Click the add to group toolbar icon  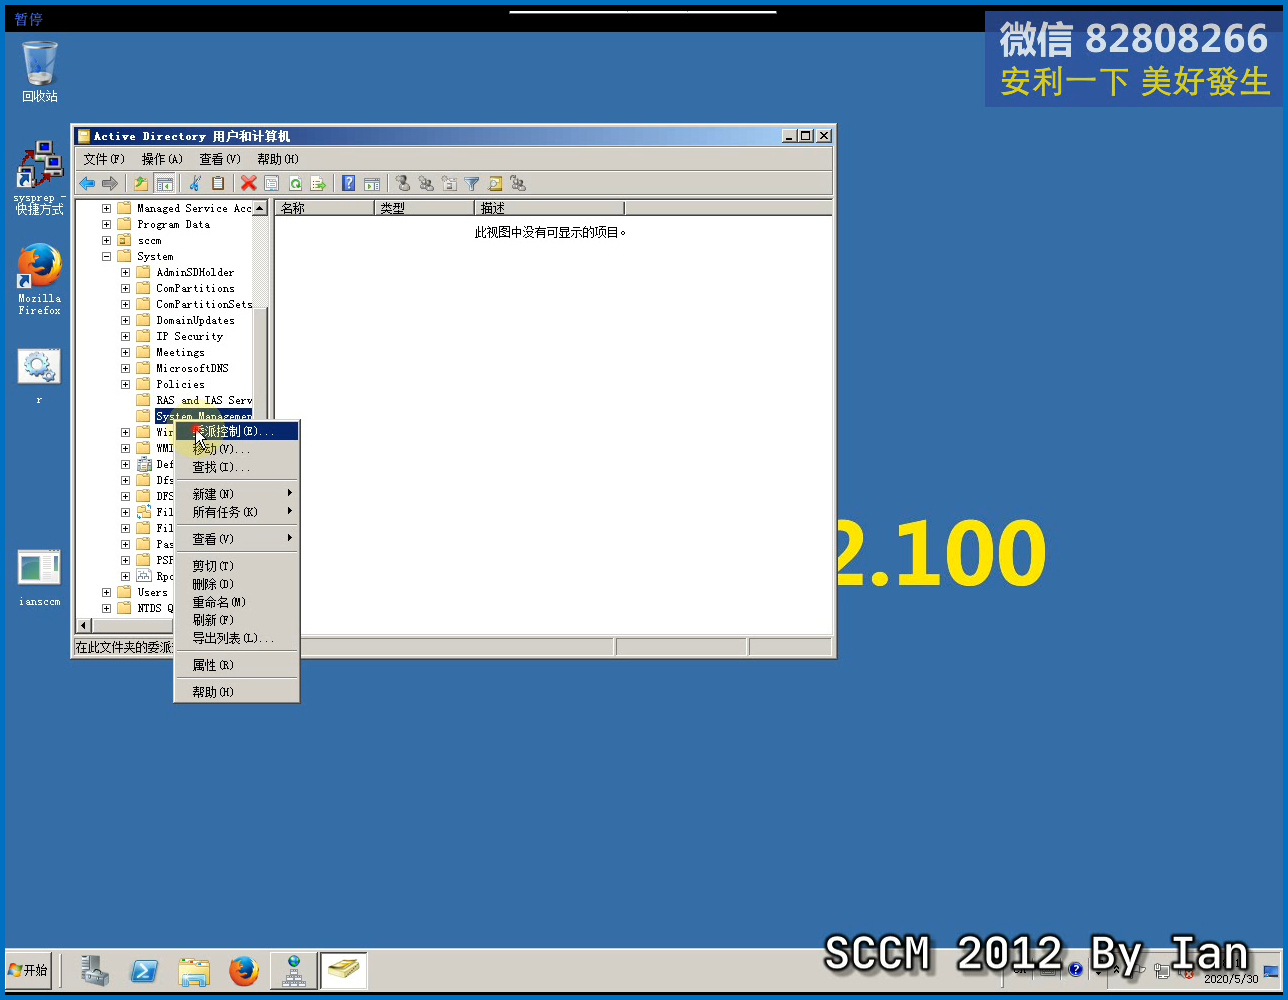tap(518, 183)
